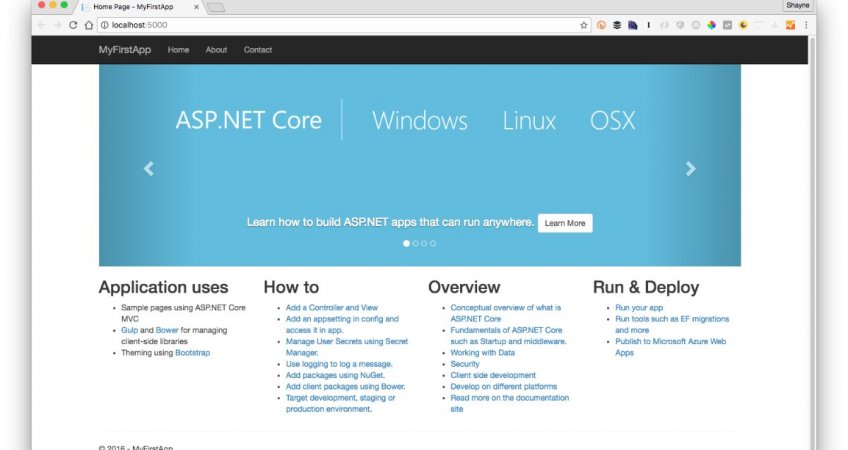Select the Home Page - MyFirstApp tab
Image resolution: width=848 pixels, height=450 pixels.
[133, 7]
